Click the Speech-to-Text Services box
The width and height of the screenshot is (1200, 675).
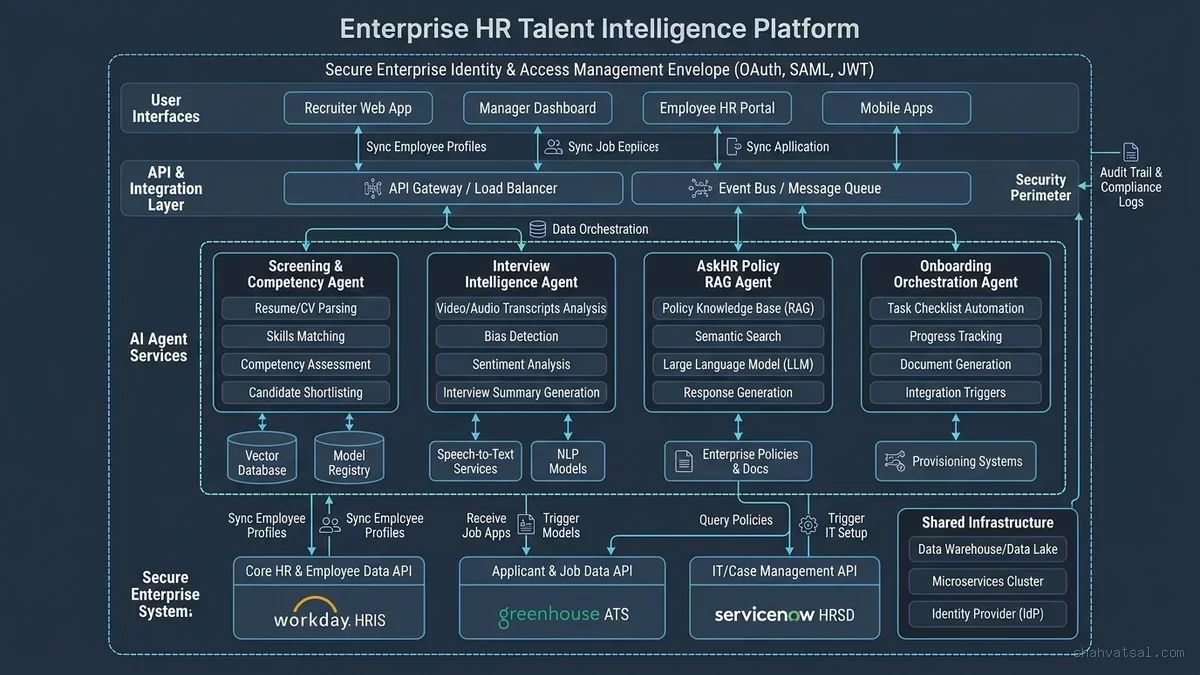coord(475,461)
